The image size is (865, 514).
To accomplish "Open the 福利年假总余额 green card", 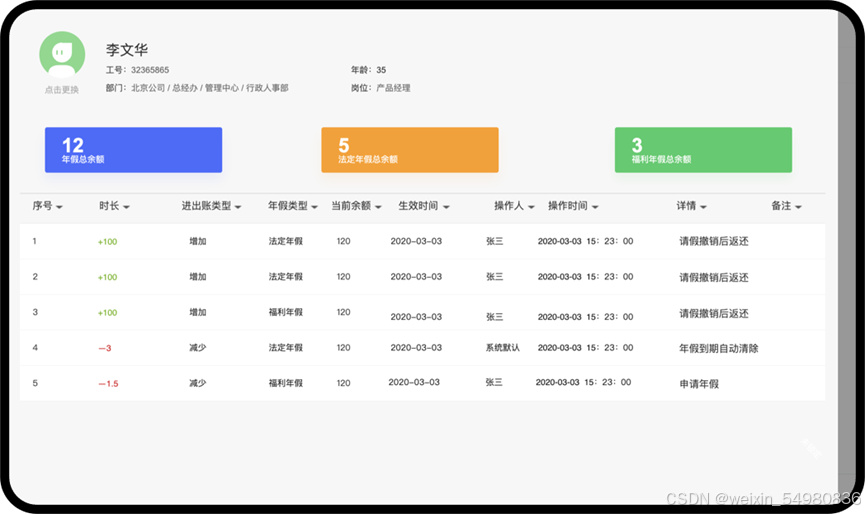I will 703,150.
